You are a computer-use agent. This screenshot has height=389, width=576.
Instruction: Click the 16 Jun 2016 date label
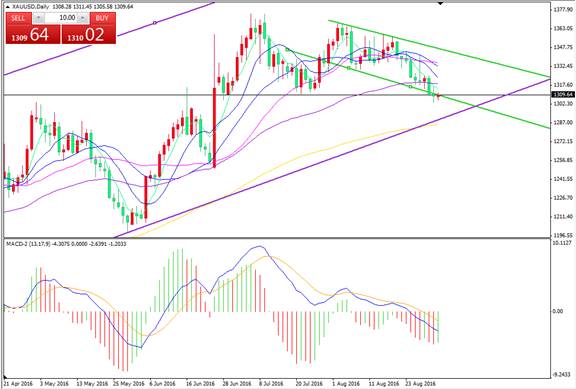(x=200, y=384)
